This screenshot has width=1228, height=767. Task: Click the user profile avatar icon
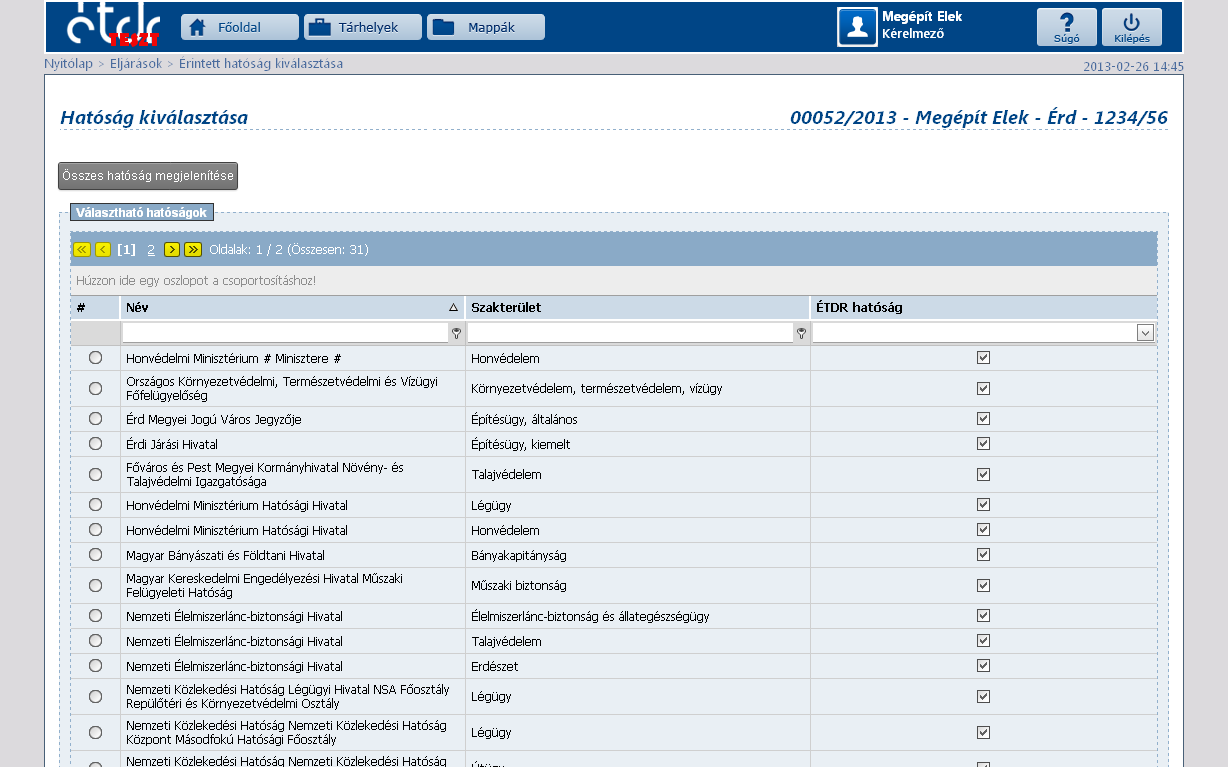857,27
